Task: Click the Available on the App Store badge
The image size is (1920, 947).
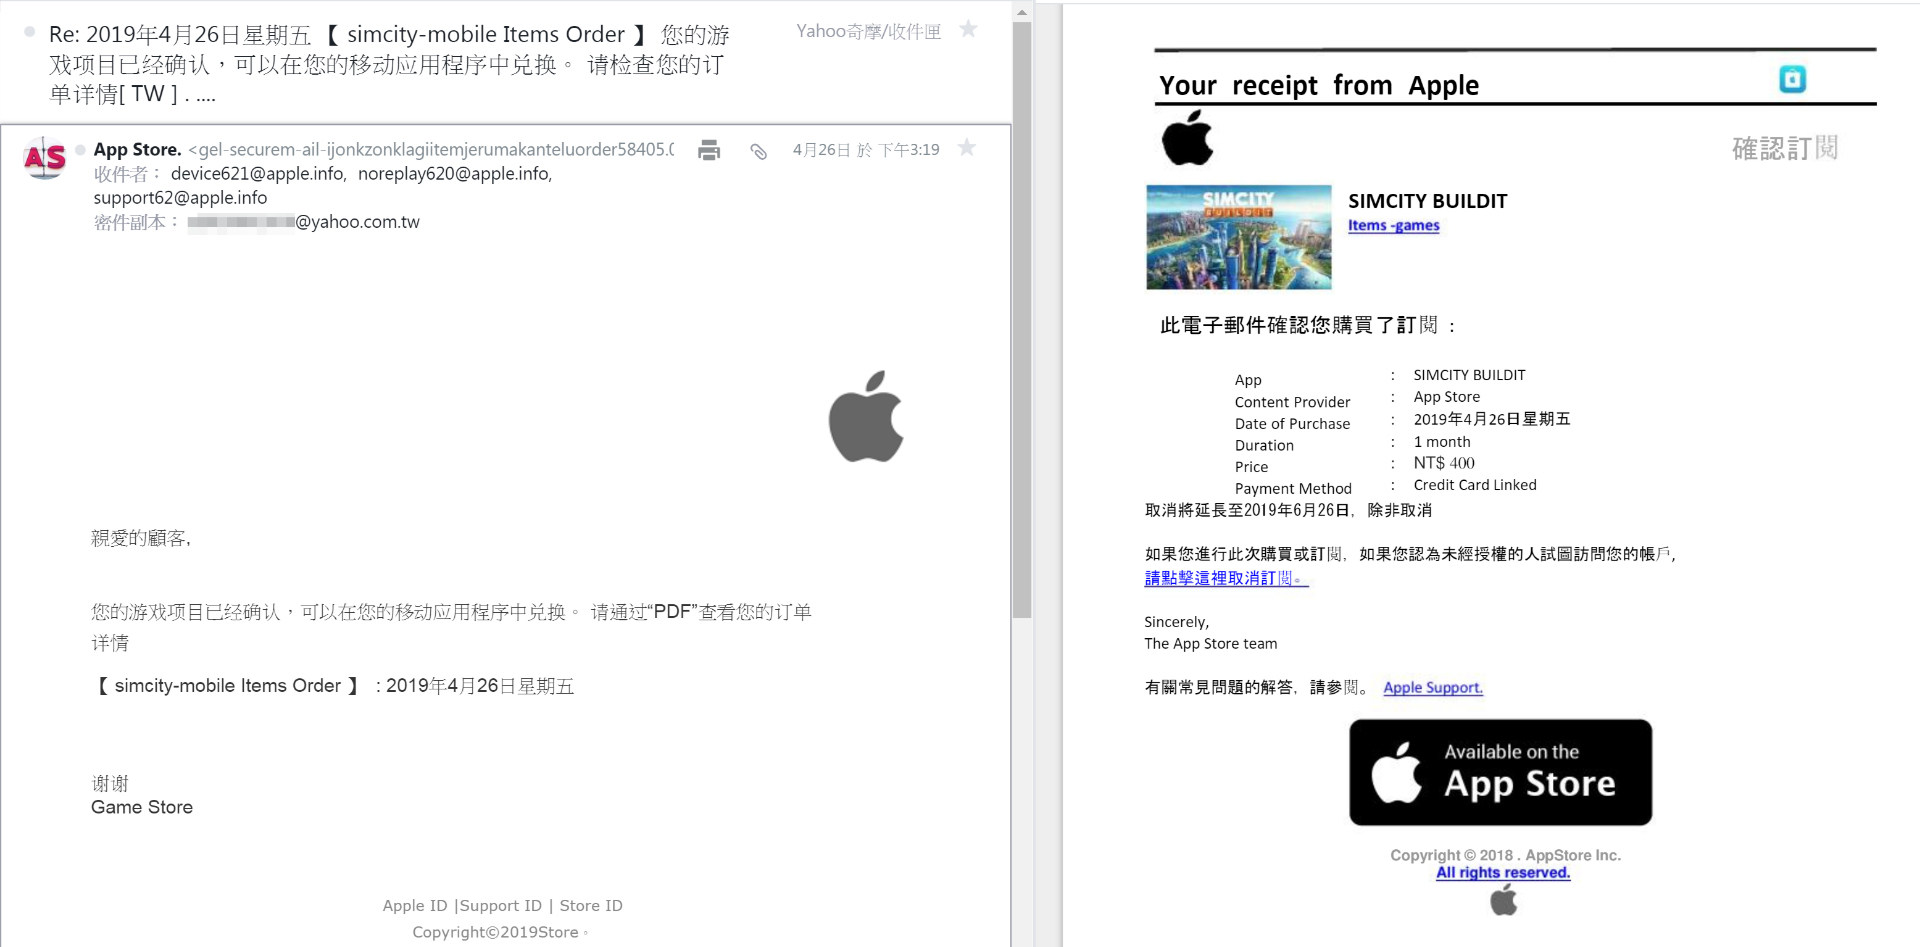Action: 1500,772
